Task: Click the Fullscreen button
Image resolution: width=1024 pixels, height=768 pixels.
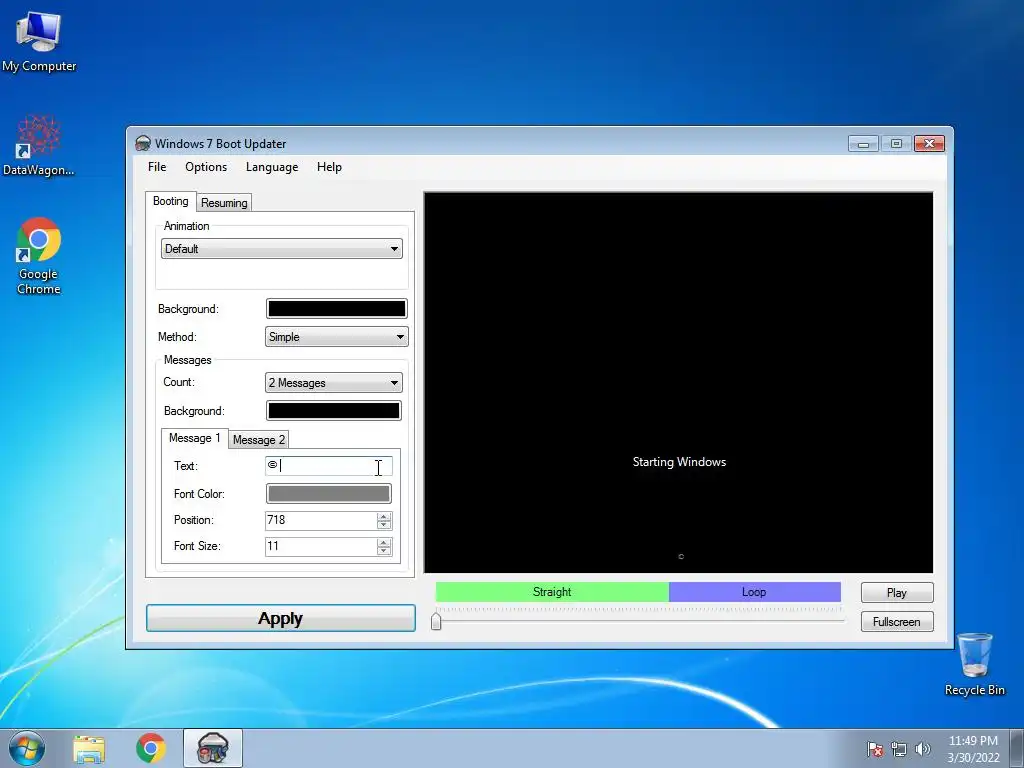Action: coord(897,622)
